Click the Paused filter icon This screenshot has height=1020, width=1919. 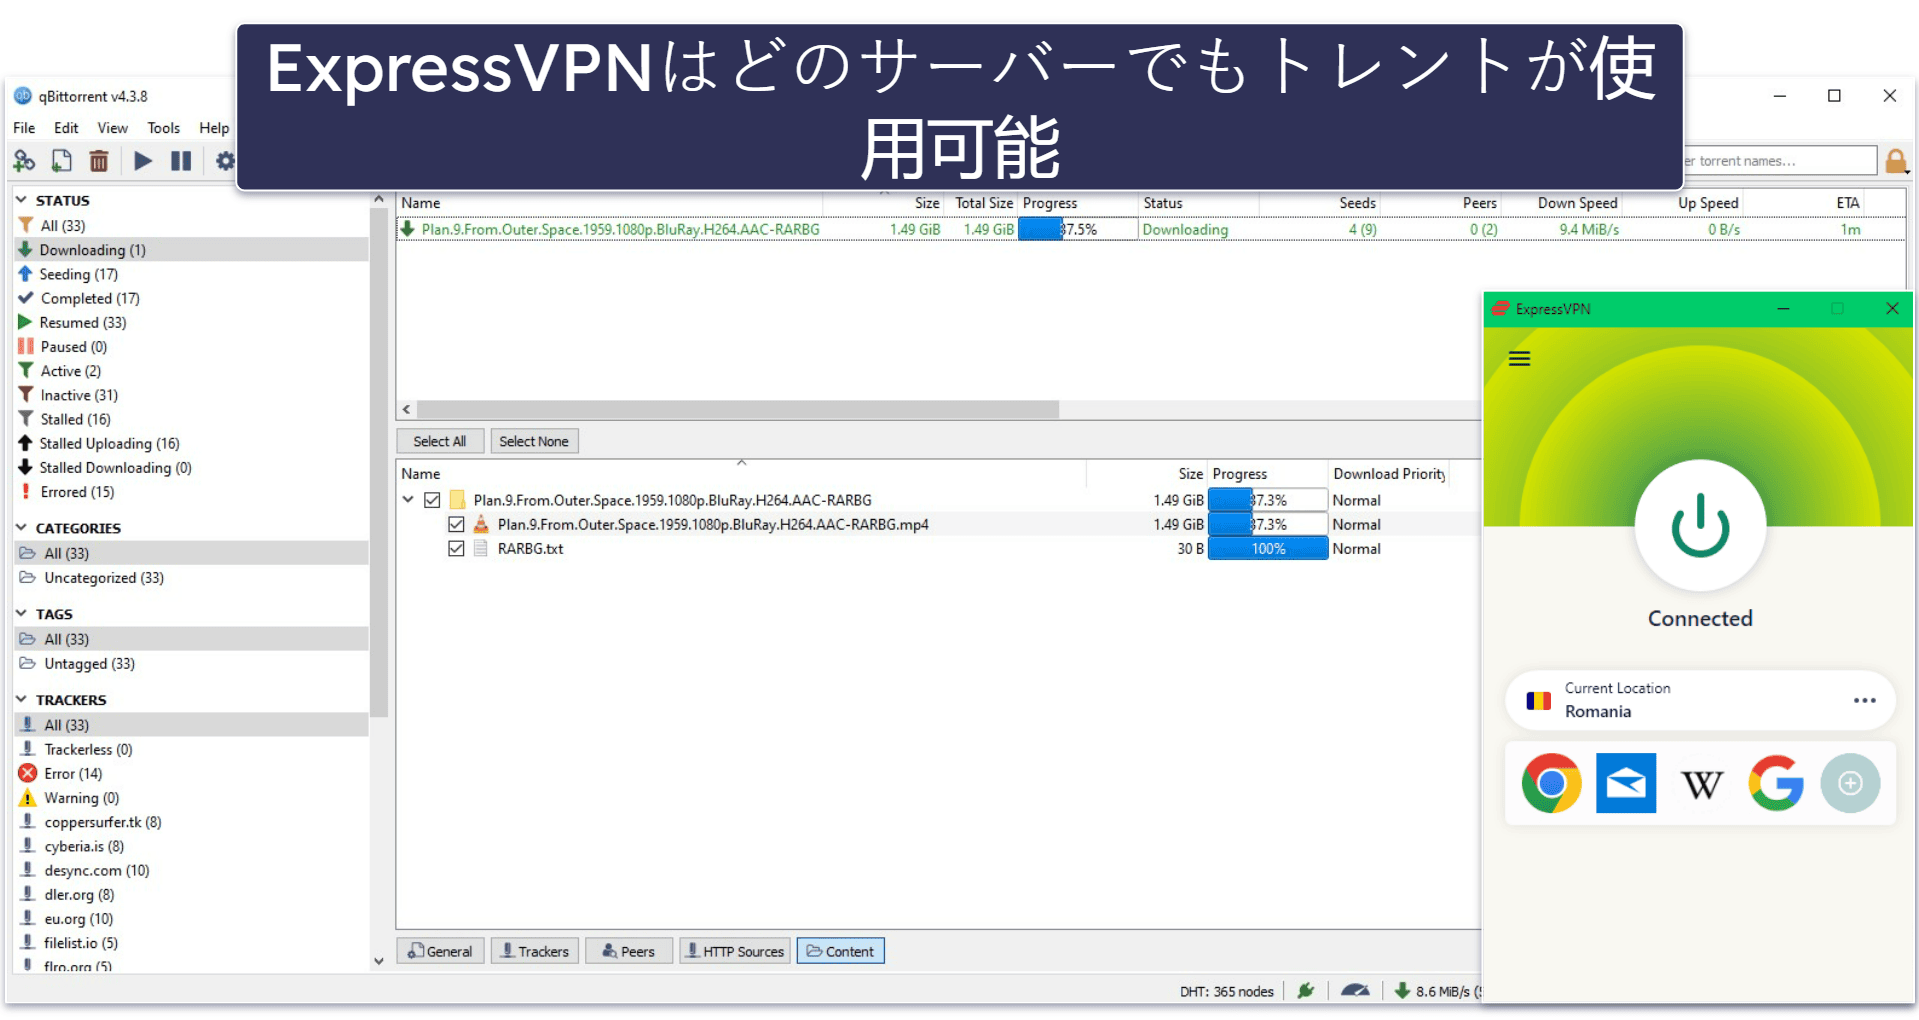pyautogui.click(x=26, y=346)
